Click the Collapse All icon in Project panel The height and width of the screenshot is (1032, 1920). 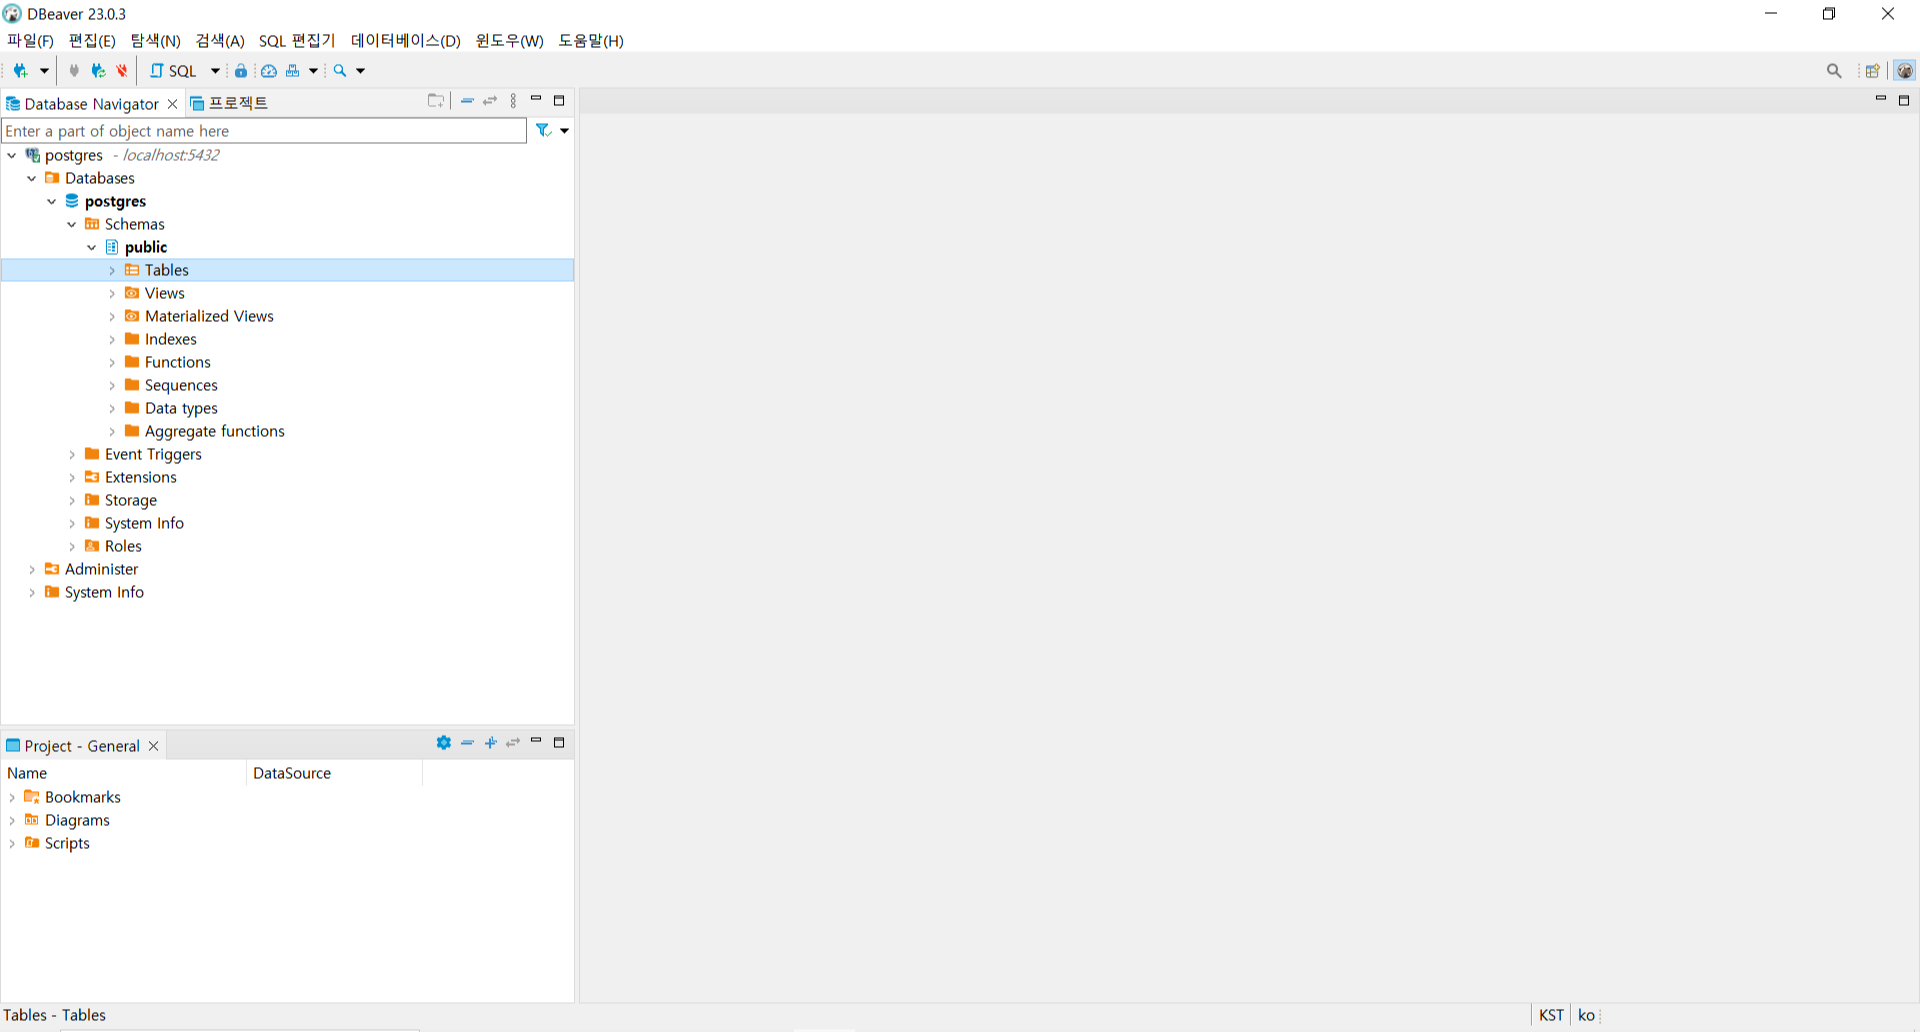[x=467, y=743]
